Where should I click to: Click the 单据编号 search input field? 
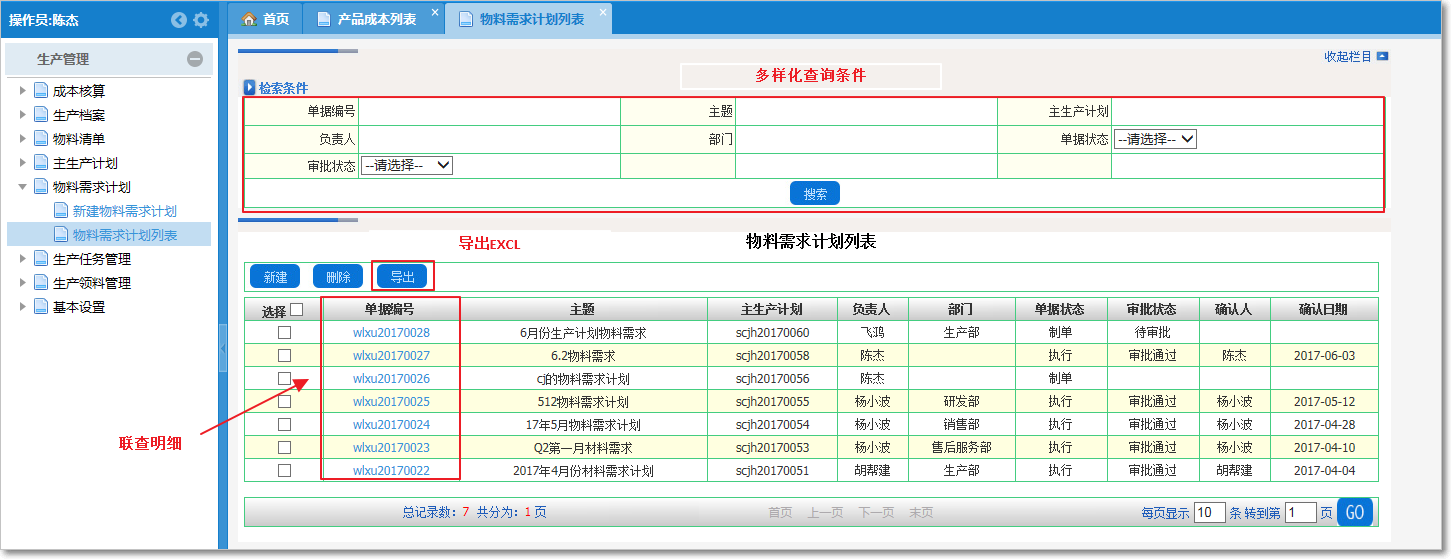[x=489, y=112]
